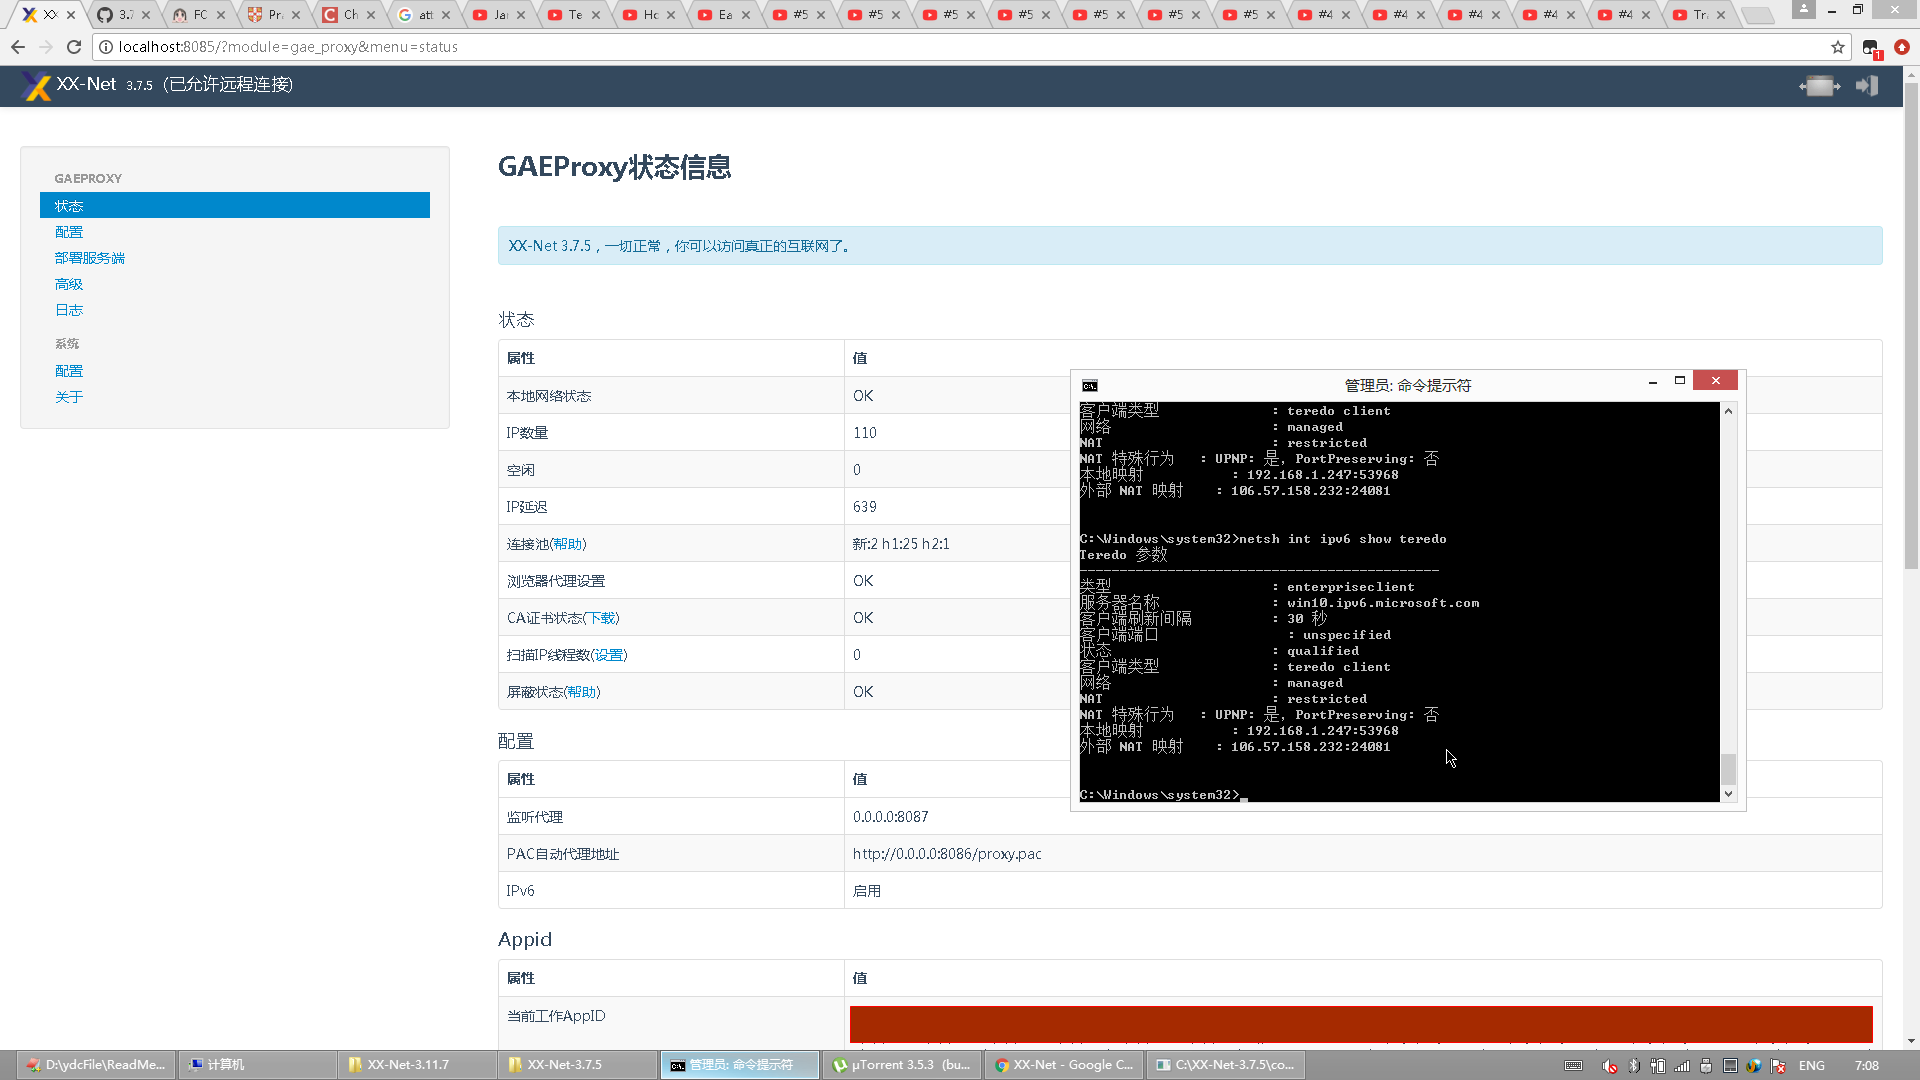Go back with the browser back arrow

(x=18, y=47)
